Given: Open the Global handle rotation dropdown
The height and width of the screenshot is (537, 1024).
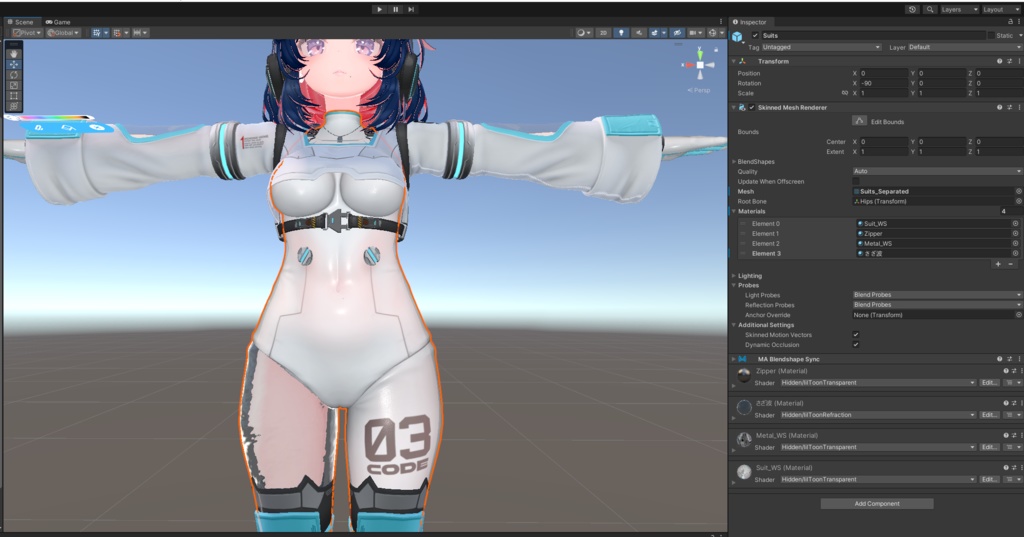Looking at the screenshot, I should 63,33.
